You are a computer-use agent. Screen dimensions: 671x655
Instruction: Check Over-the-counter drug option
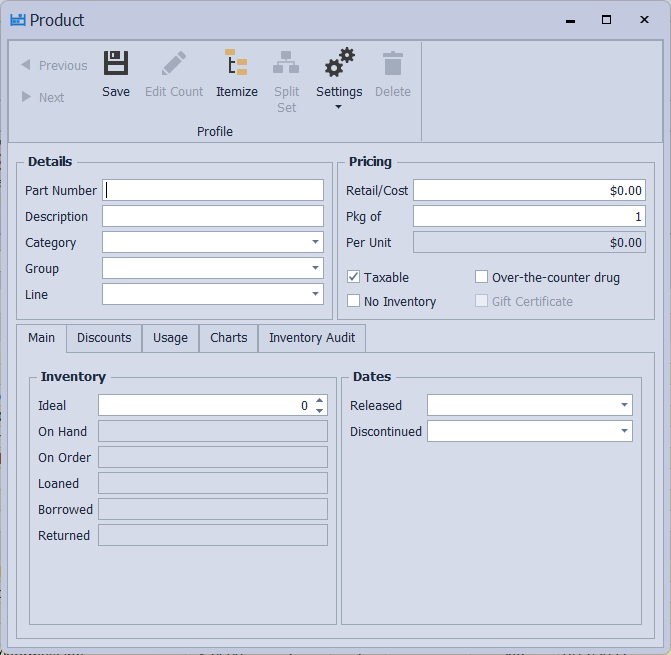tap(481, 277)
